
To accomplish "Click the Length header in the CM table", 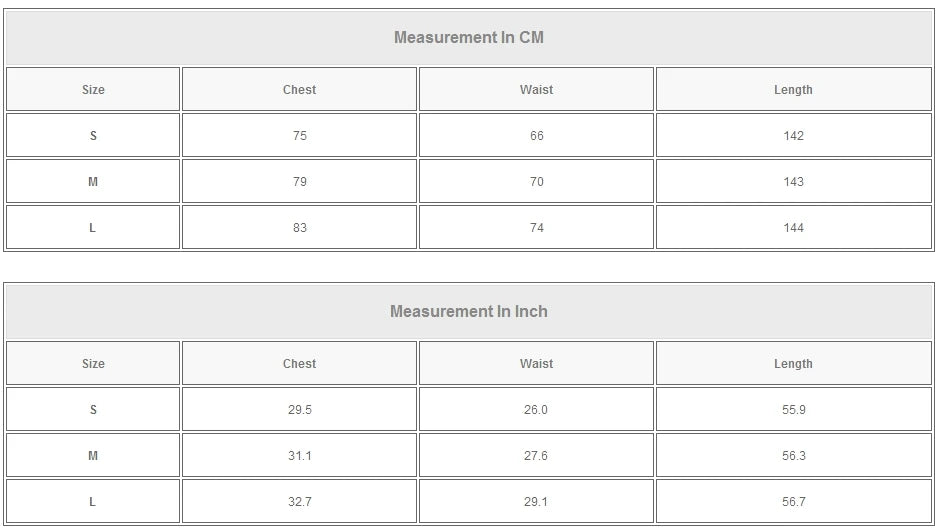I will tap(793, 90).
